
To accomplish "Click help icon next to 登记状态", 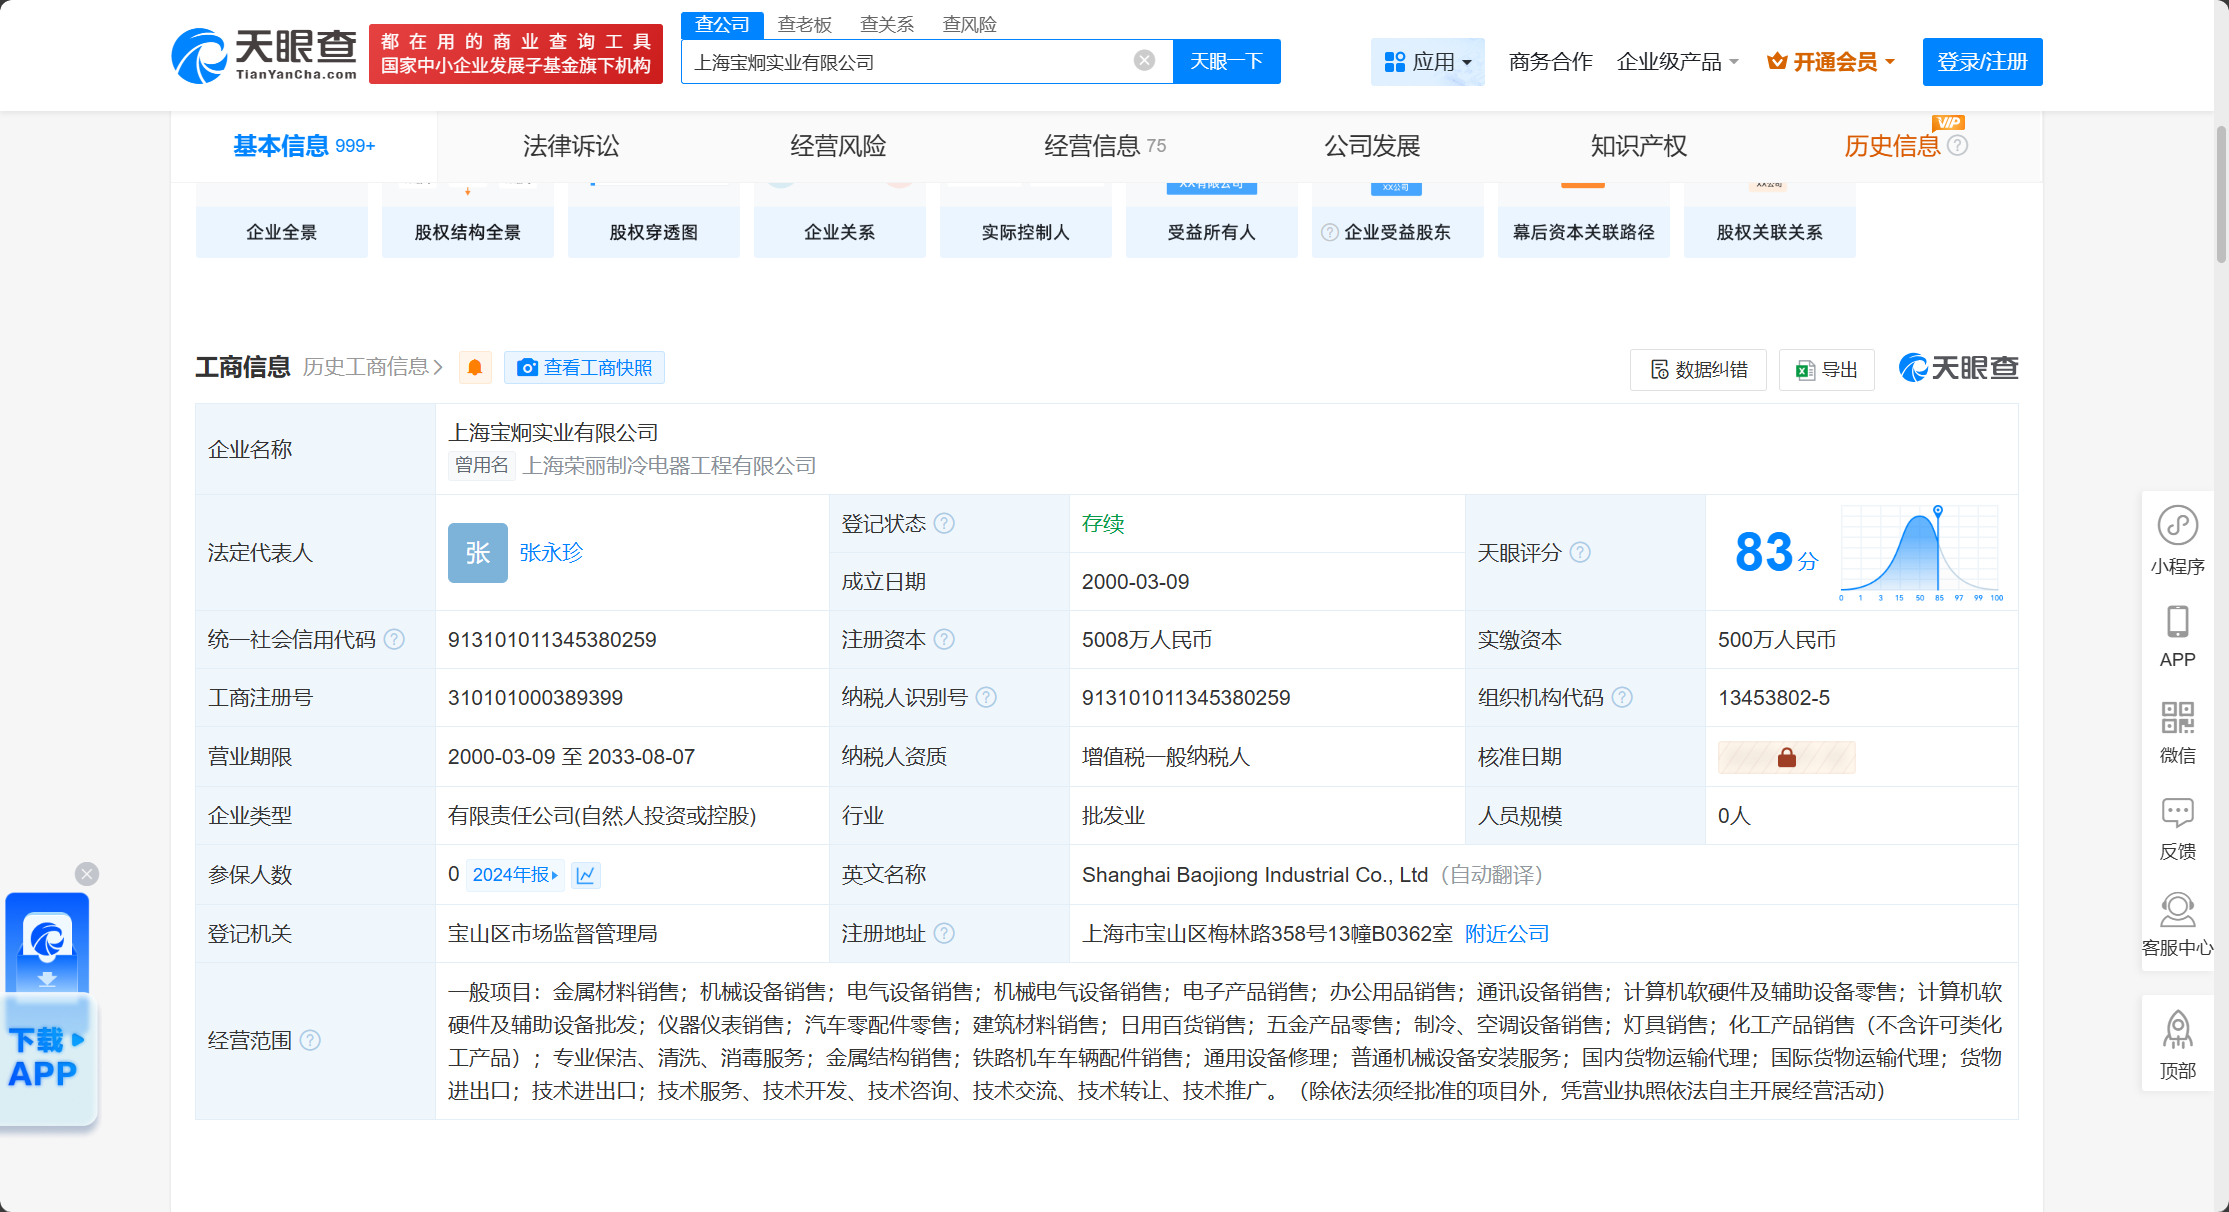I will [x=944, y=524].
